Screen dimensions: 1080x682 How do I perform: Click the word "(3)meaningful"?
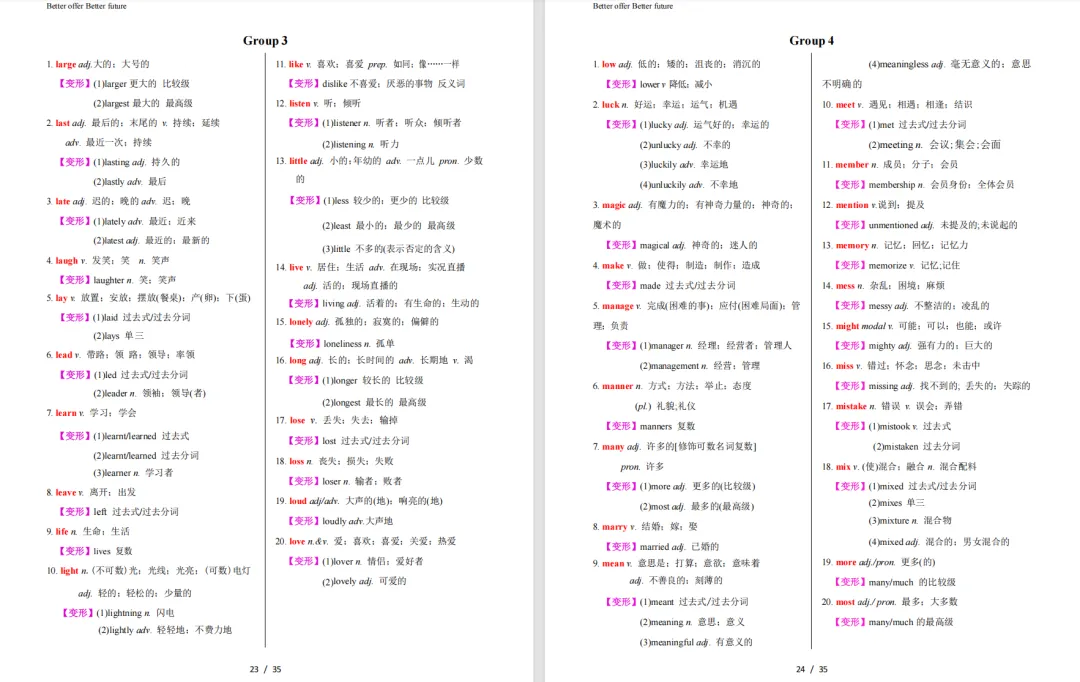tap(666, 642)
